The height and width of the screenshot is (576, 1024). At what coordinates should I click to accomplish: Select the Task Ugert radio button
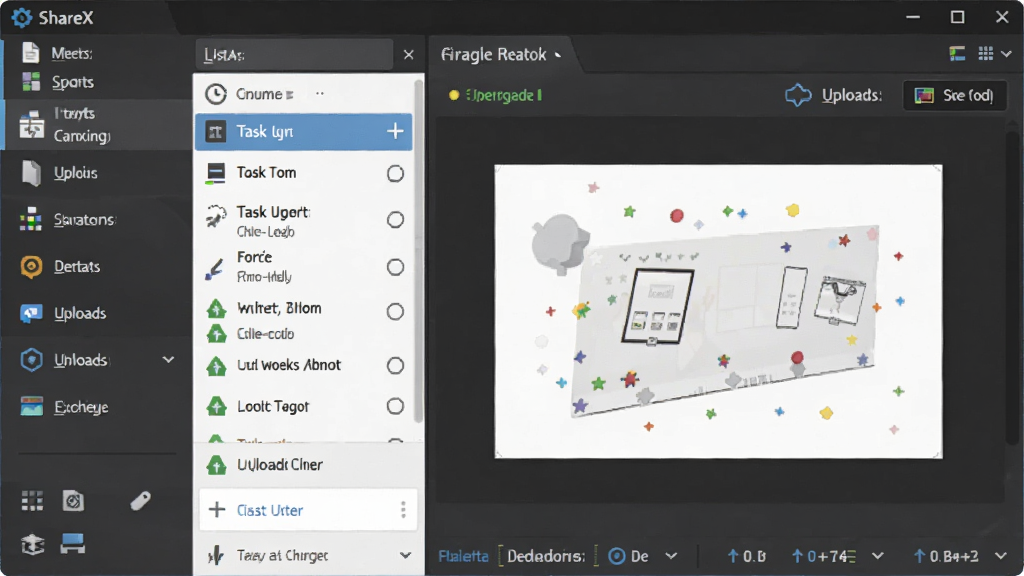coord(395,220)
